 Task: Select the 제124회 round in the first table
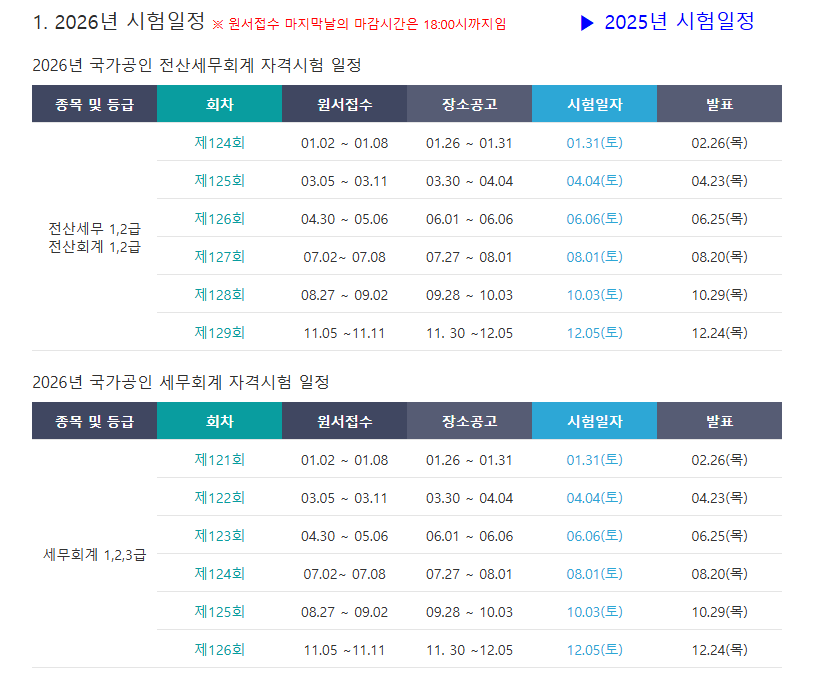click(x=219, y=143)
